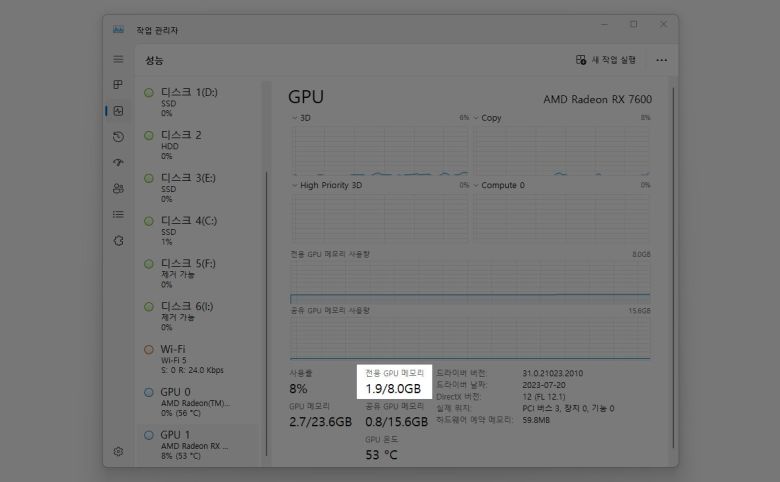Open the Users page icon
This screenshot has height=482, width=780.
118,189
